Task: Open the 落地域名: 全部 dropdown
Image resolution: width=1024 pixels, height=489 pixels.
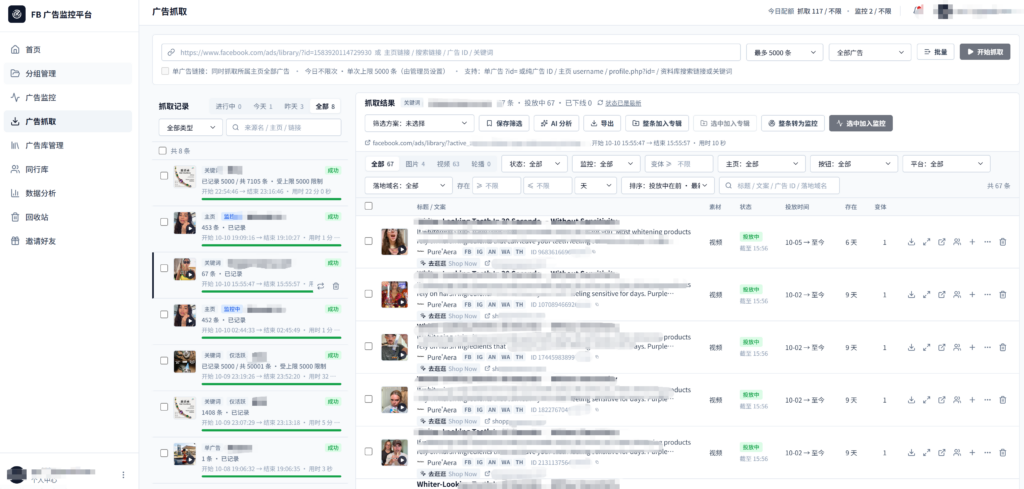Action: click(x=408, y=185)
